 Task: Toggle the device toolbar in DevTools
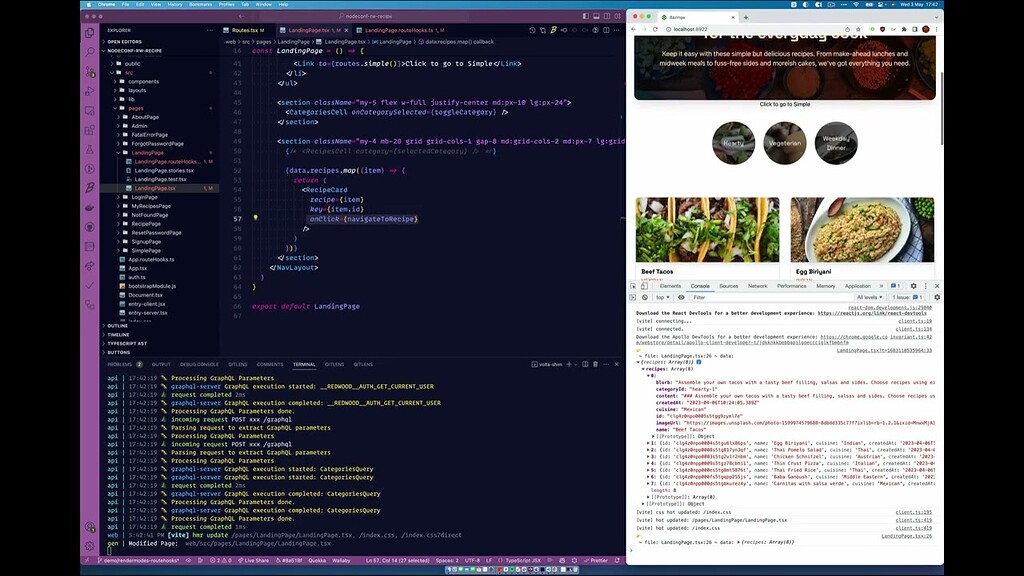pyautogui.click(x=643, y=286)
